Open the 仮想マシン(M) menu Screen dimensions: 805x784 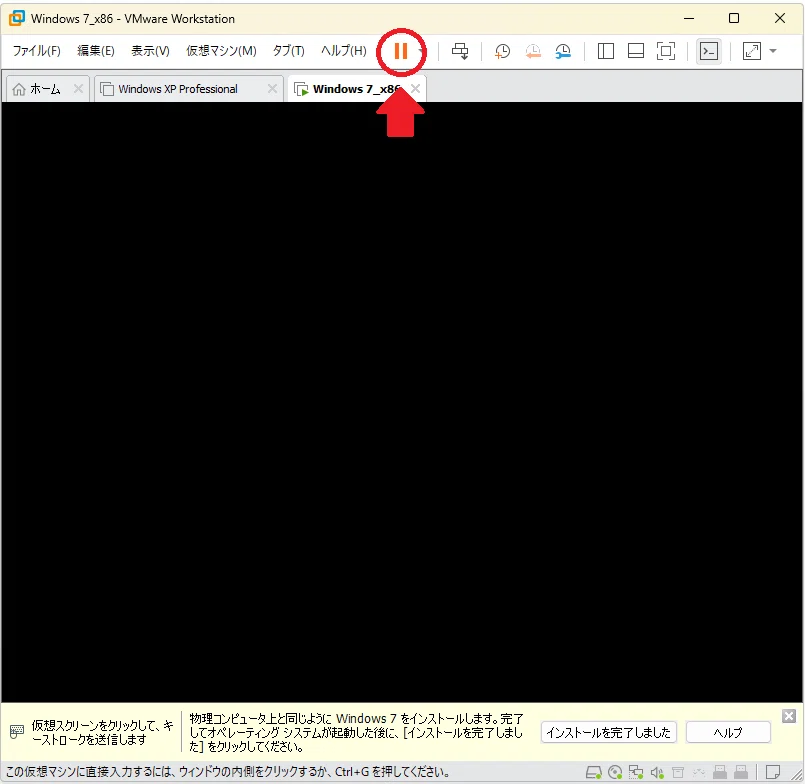[221, 50]
